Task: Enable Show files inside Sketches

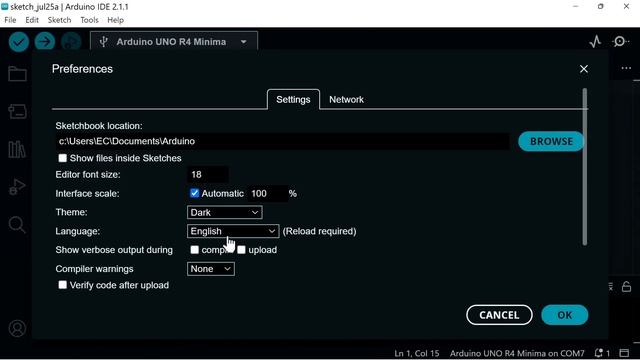Action: point(62,158)
